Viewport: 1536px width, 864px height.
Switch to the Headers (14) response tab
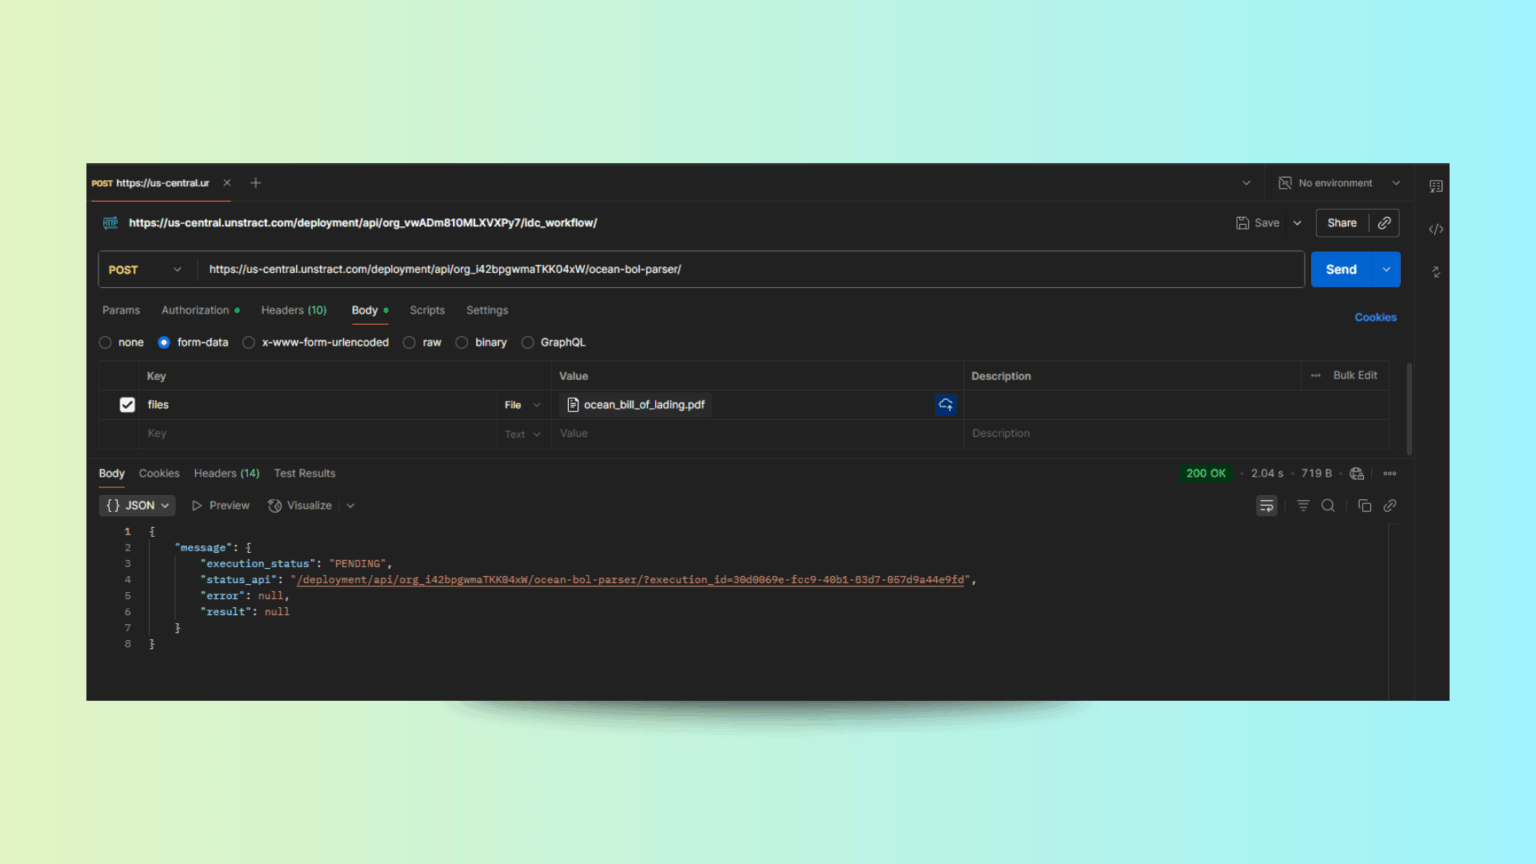[226, 473]
